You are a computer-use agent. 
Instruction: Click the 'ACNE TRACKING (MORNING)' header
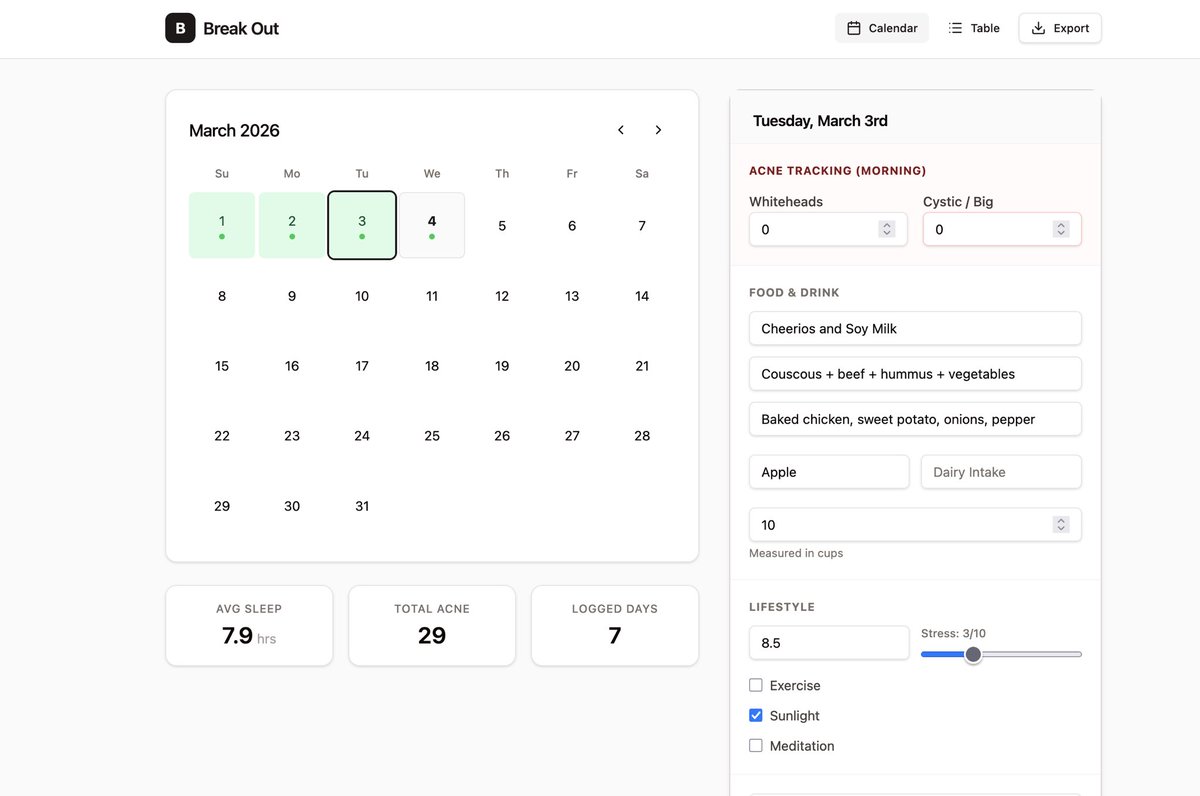click(x=838, y=171)
